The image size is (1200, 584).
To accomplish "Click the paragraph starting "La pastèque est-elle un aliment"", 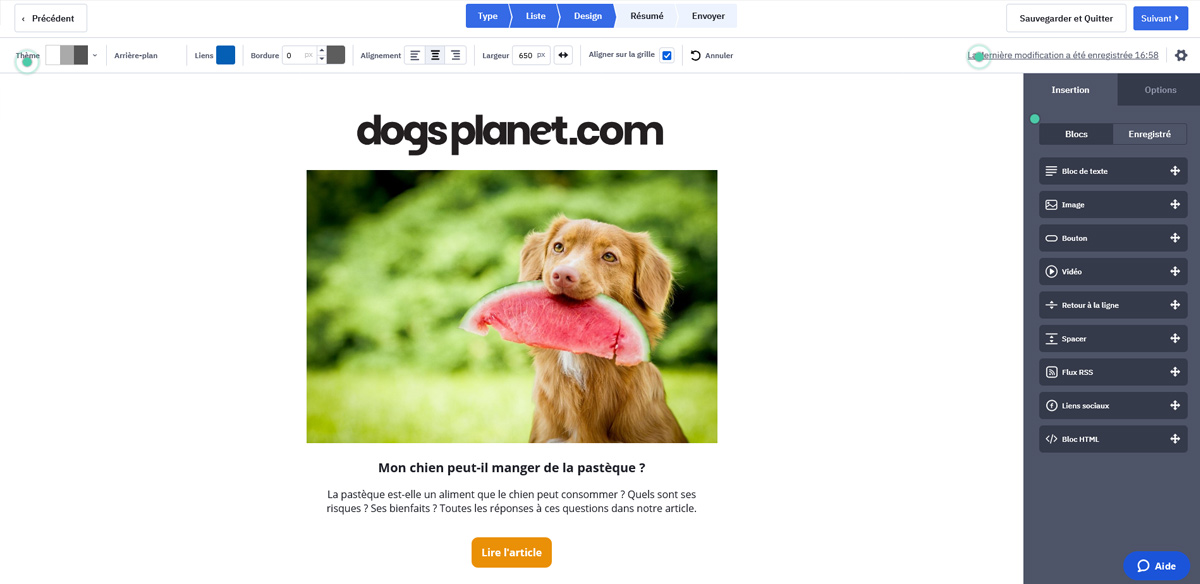I will click(x=512, y=501).
